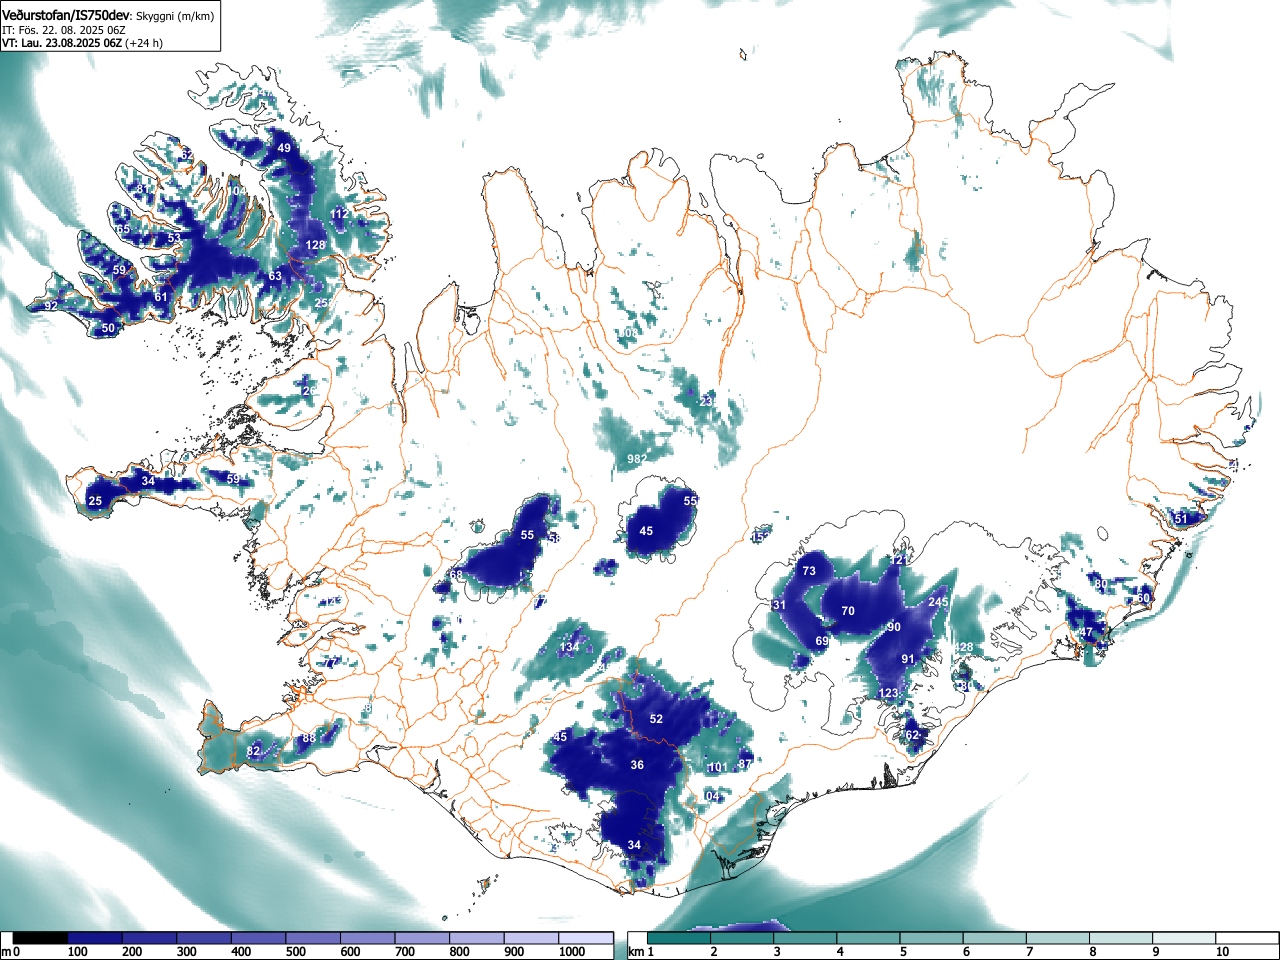
Task: Click the 47 value near the southeast coast
Action: pyautogui.click(x=1086, y=633)
